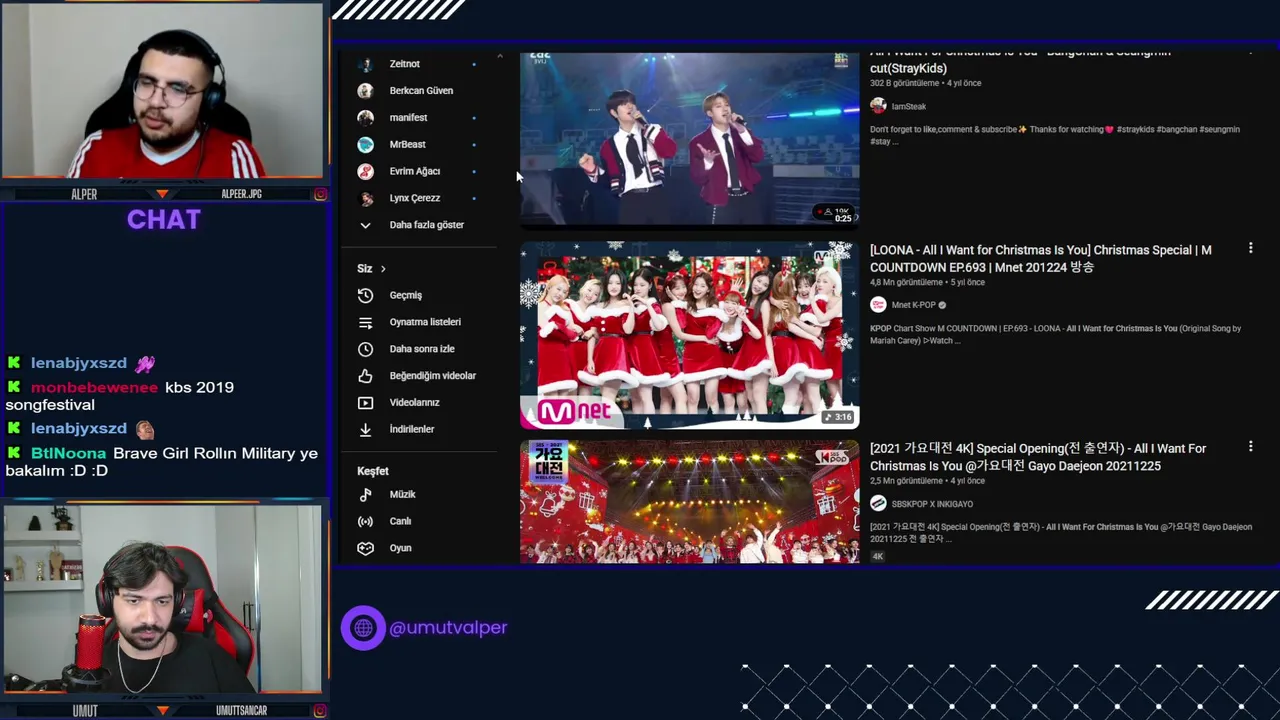Image resolution: width=1280 pixels, height=720 pixels.
Task: Click the IamSteak channel avatar
Action: [x=878, y=106]
